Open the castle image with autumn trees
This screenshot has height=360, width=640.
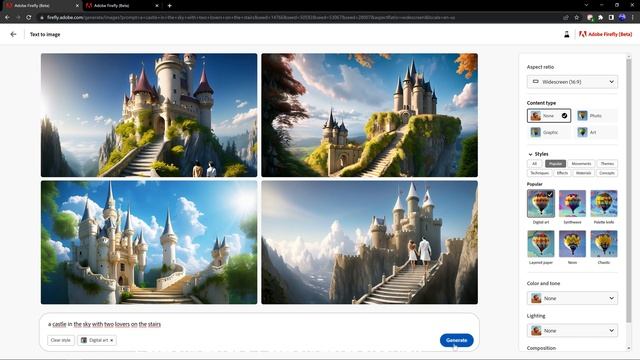click(x=369, y=115)
